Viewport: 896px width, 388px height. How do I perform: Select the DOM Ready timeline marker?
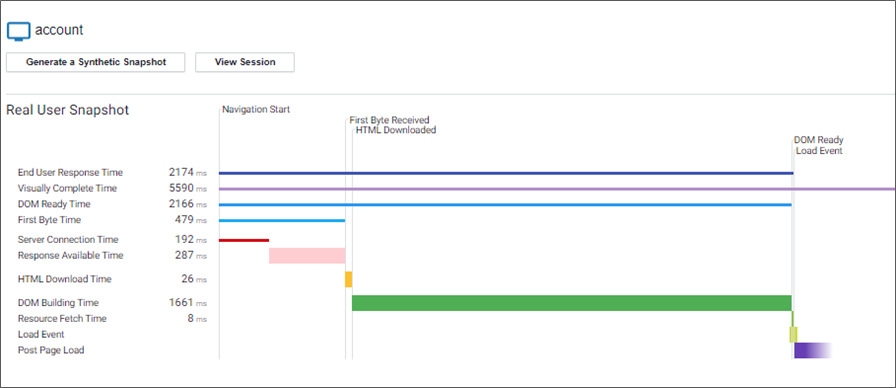tap(818, 140)
